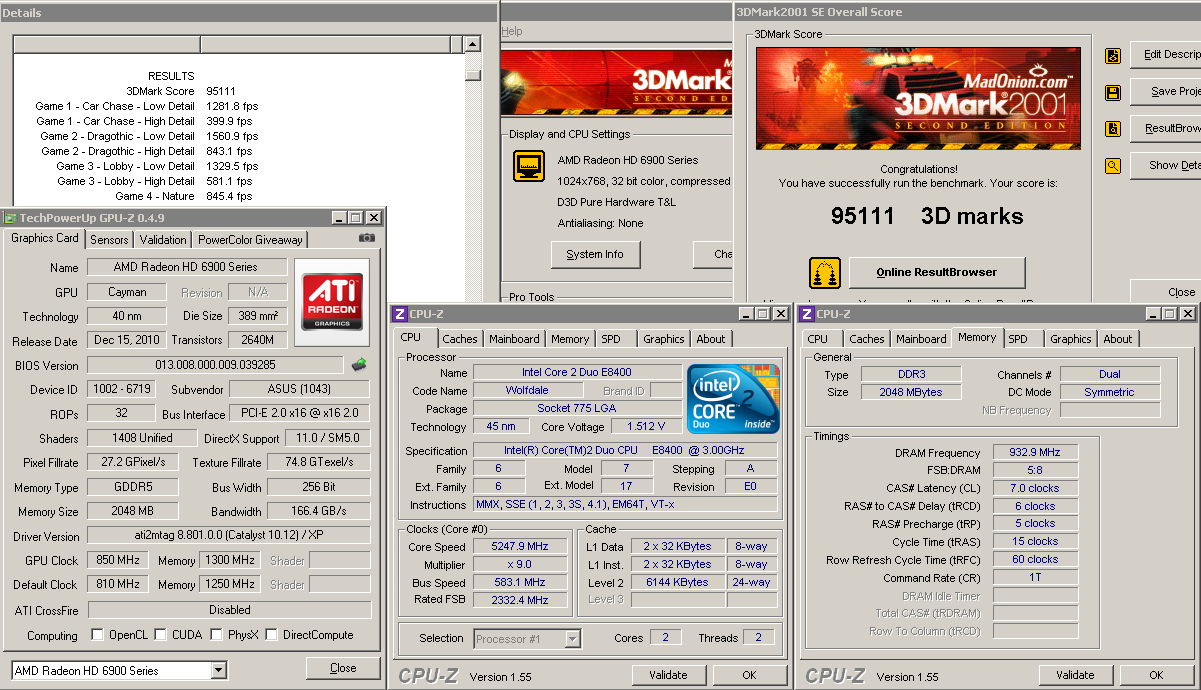Screen dimensions: 1201x690
Task: Click OK in the CPU-Z Memory window
Action: [x=1156, y=675]
